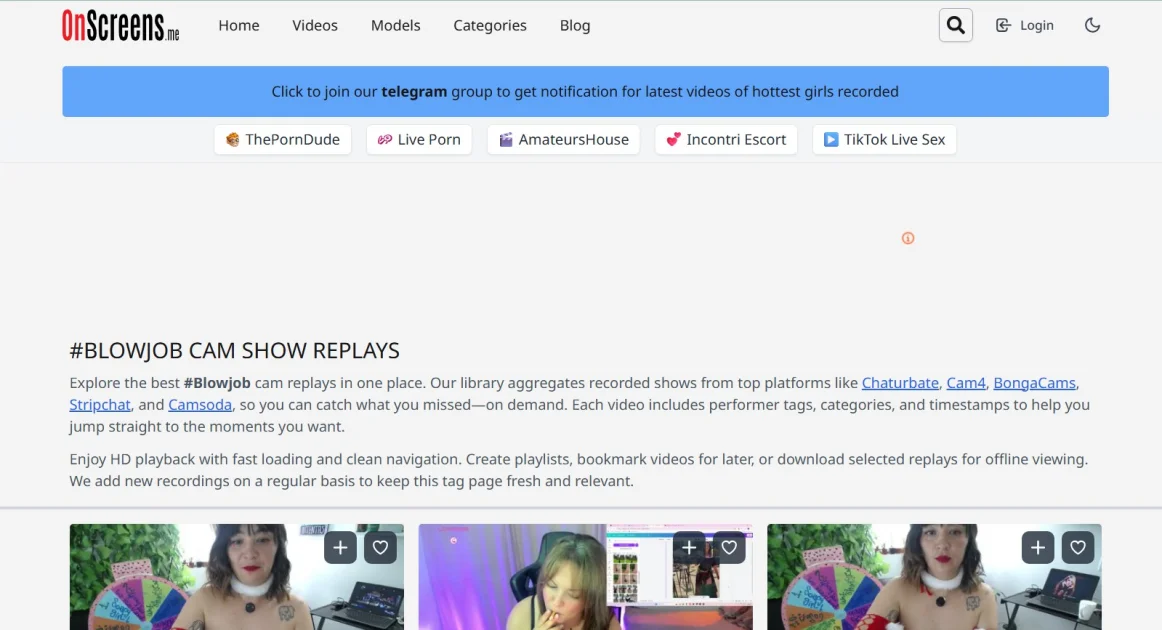Open the Videos section
Viewport: 1162px width, 630px height.
tap(315, 25)
